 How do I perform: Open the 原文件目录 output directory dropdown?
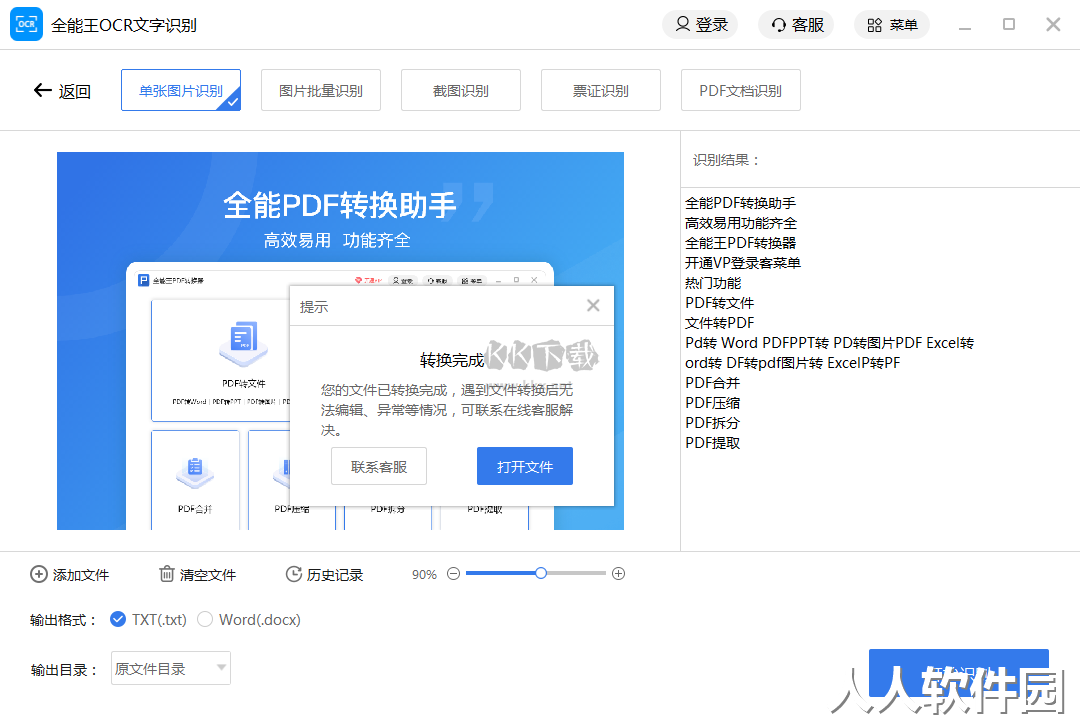(x=171, y=668)
